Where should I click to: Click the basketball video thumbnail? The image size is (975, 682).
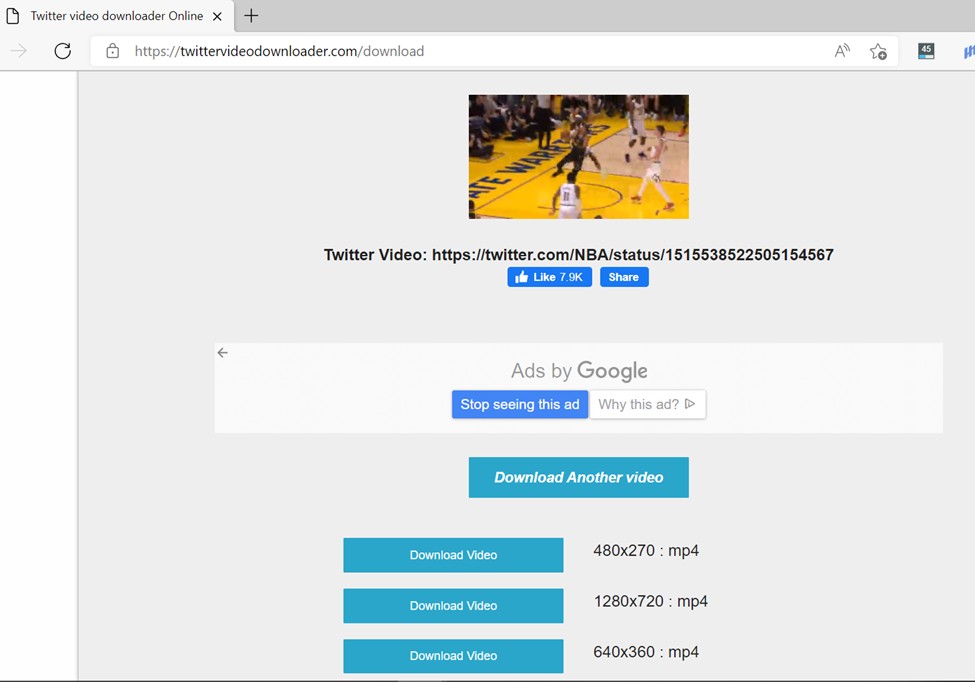point(578,157)
